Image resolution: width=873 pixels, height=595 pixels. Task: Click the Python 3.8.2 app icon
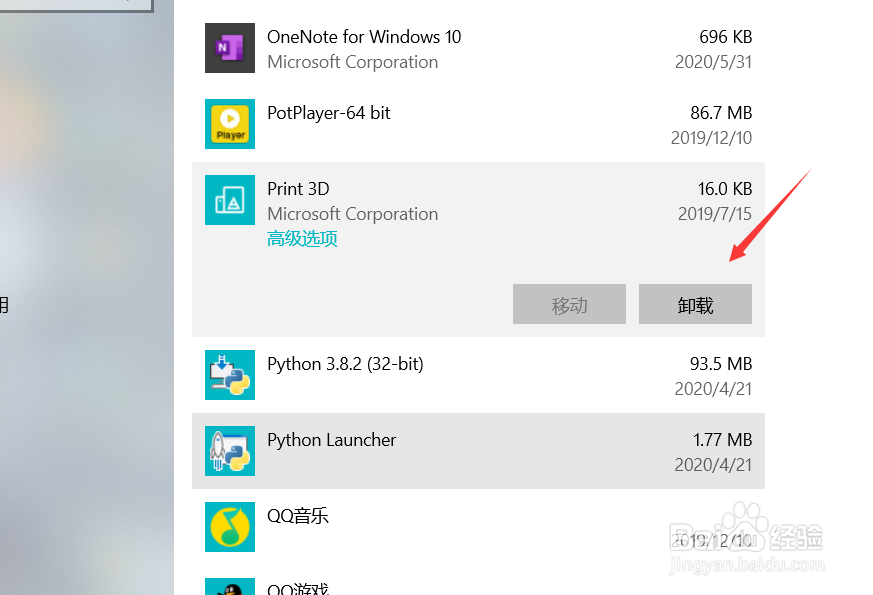point(230,375)
